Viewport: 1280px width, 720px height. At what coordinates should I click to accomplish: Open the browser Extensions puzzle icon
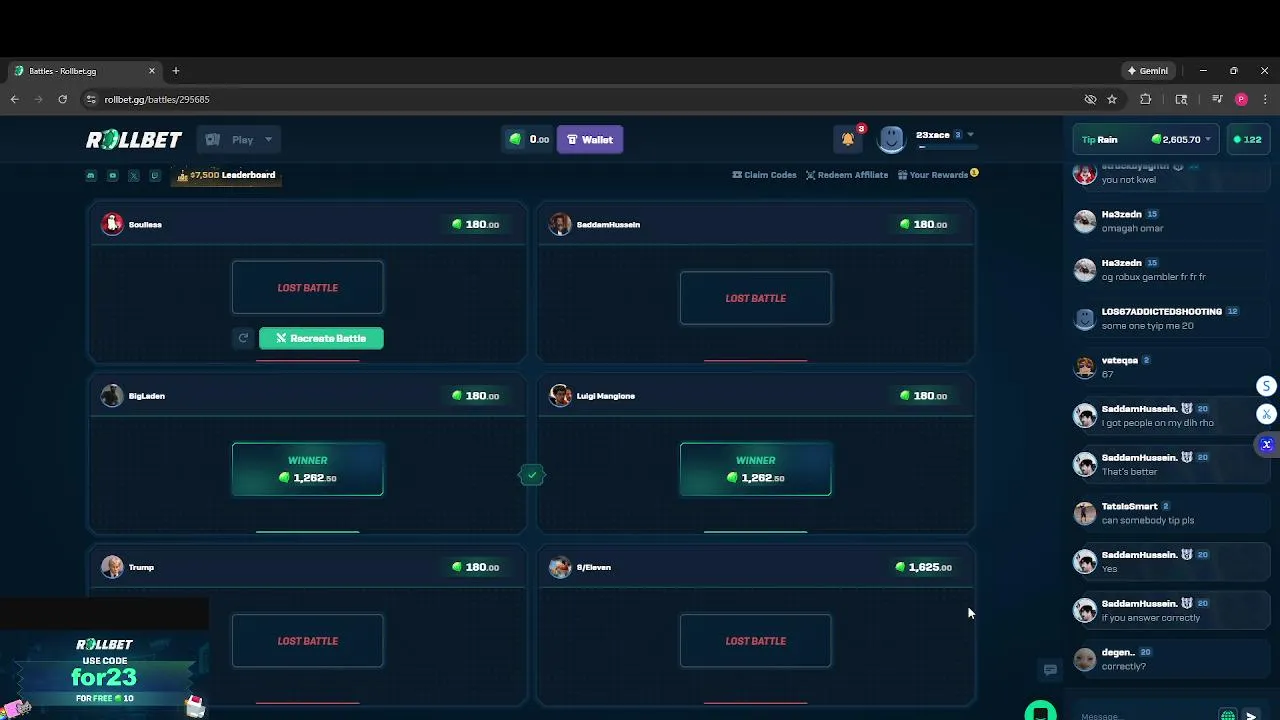[x=1146, y=99]
